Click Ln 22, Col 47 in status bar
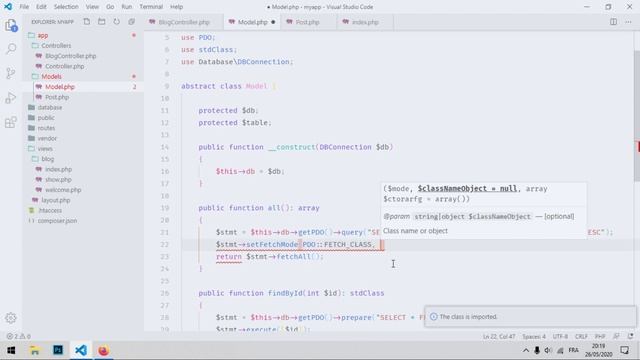 pos(499,336)
